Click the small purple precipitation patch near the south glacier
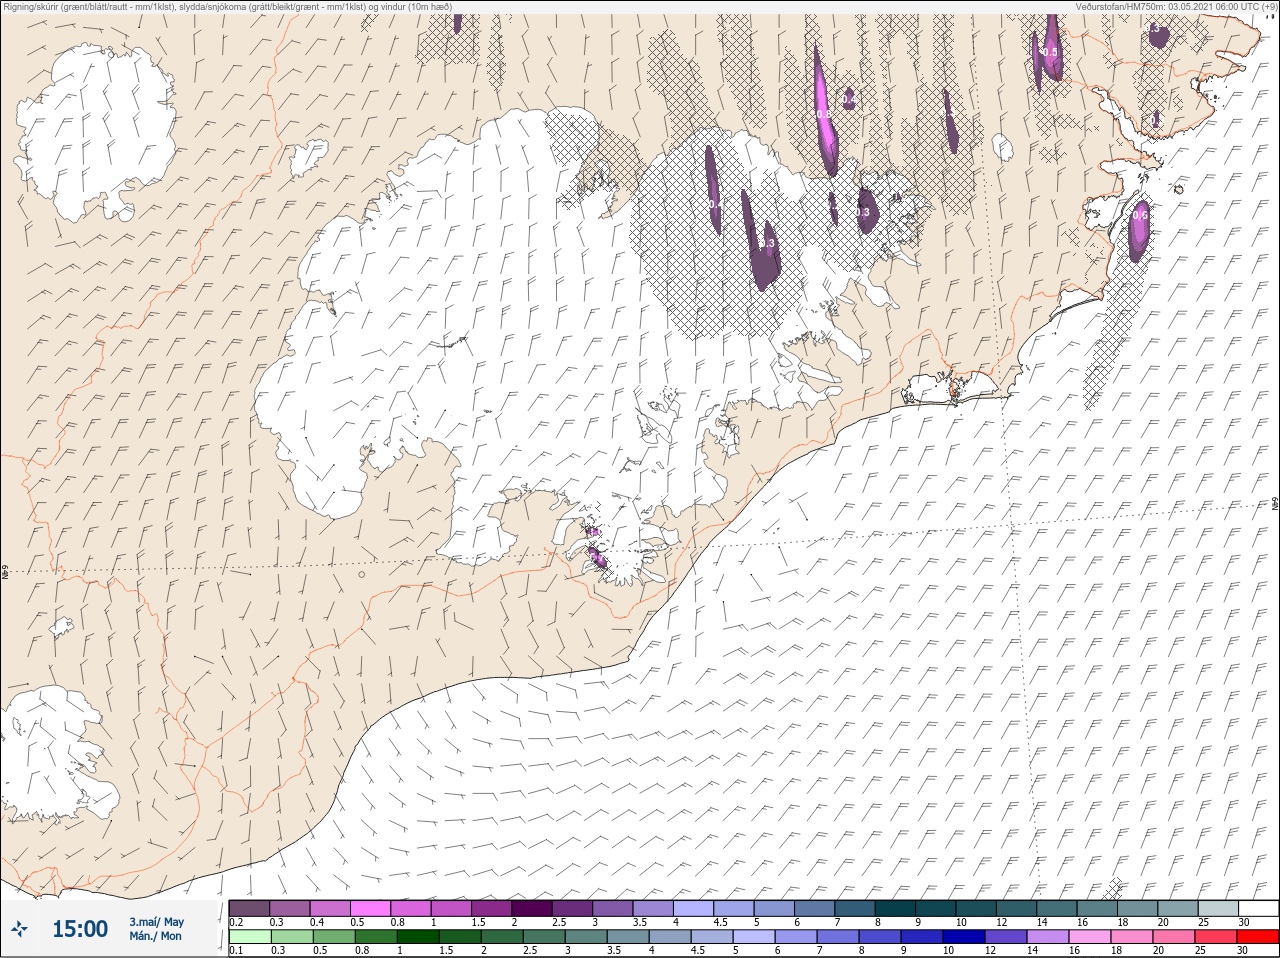 pos(597,556)
